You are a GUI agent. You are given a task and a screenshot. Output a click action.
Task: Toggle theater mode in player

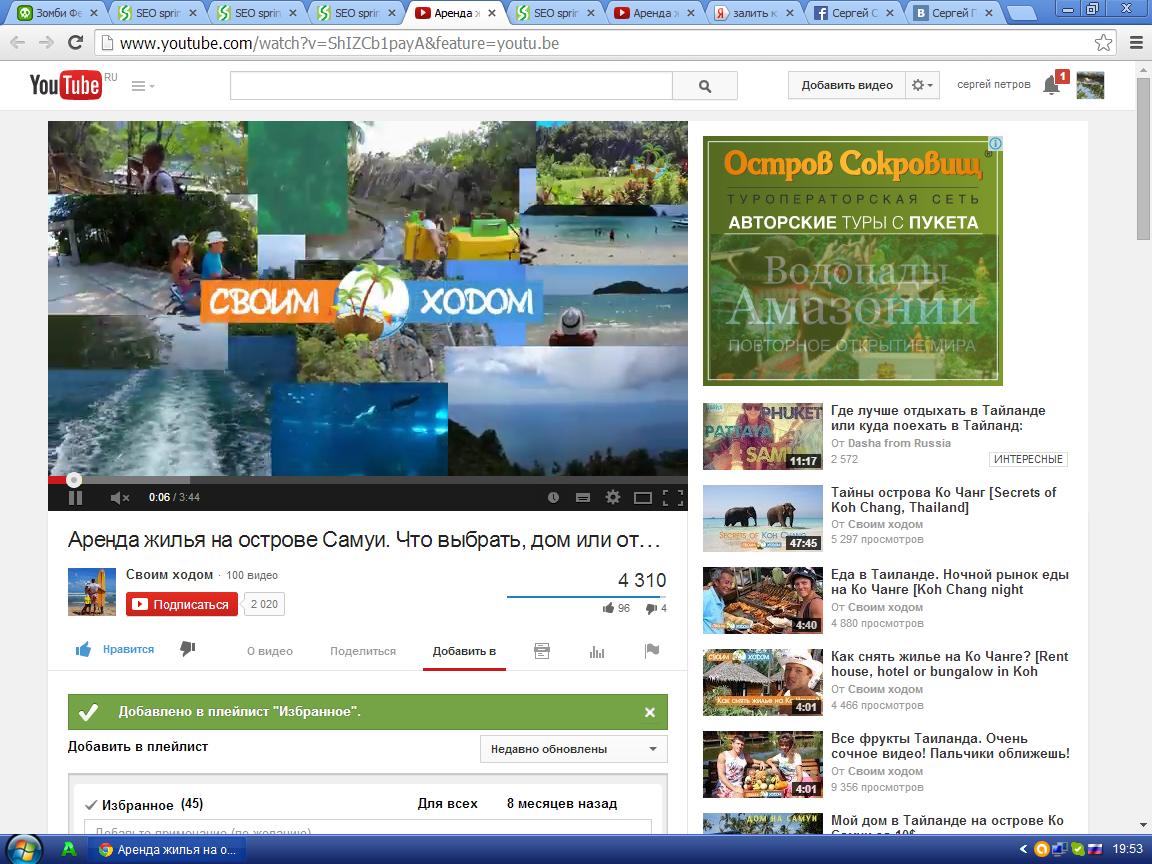[643, 498]
